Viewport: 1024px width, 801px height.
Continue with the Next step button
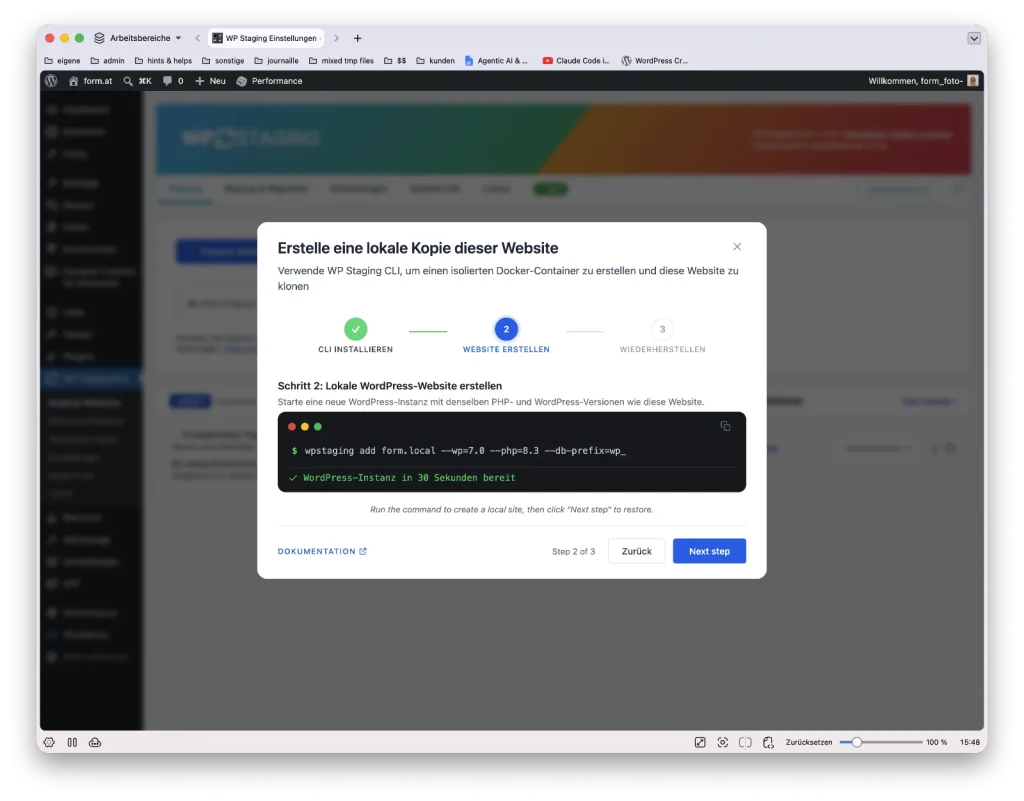tap(709, 551)
